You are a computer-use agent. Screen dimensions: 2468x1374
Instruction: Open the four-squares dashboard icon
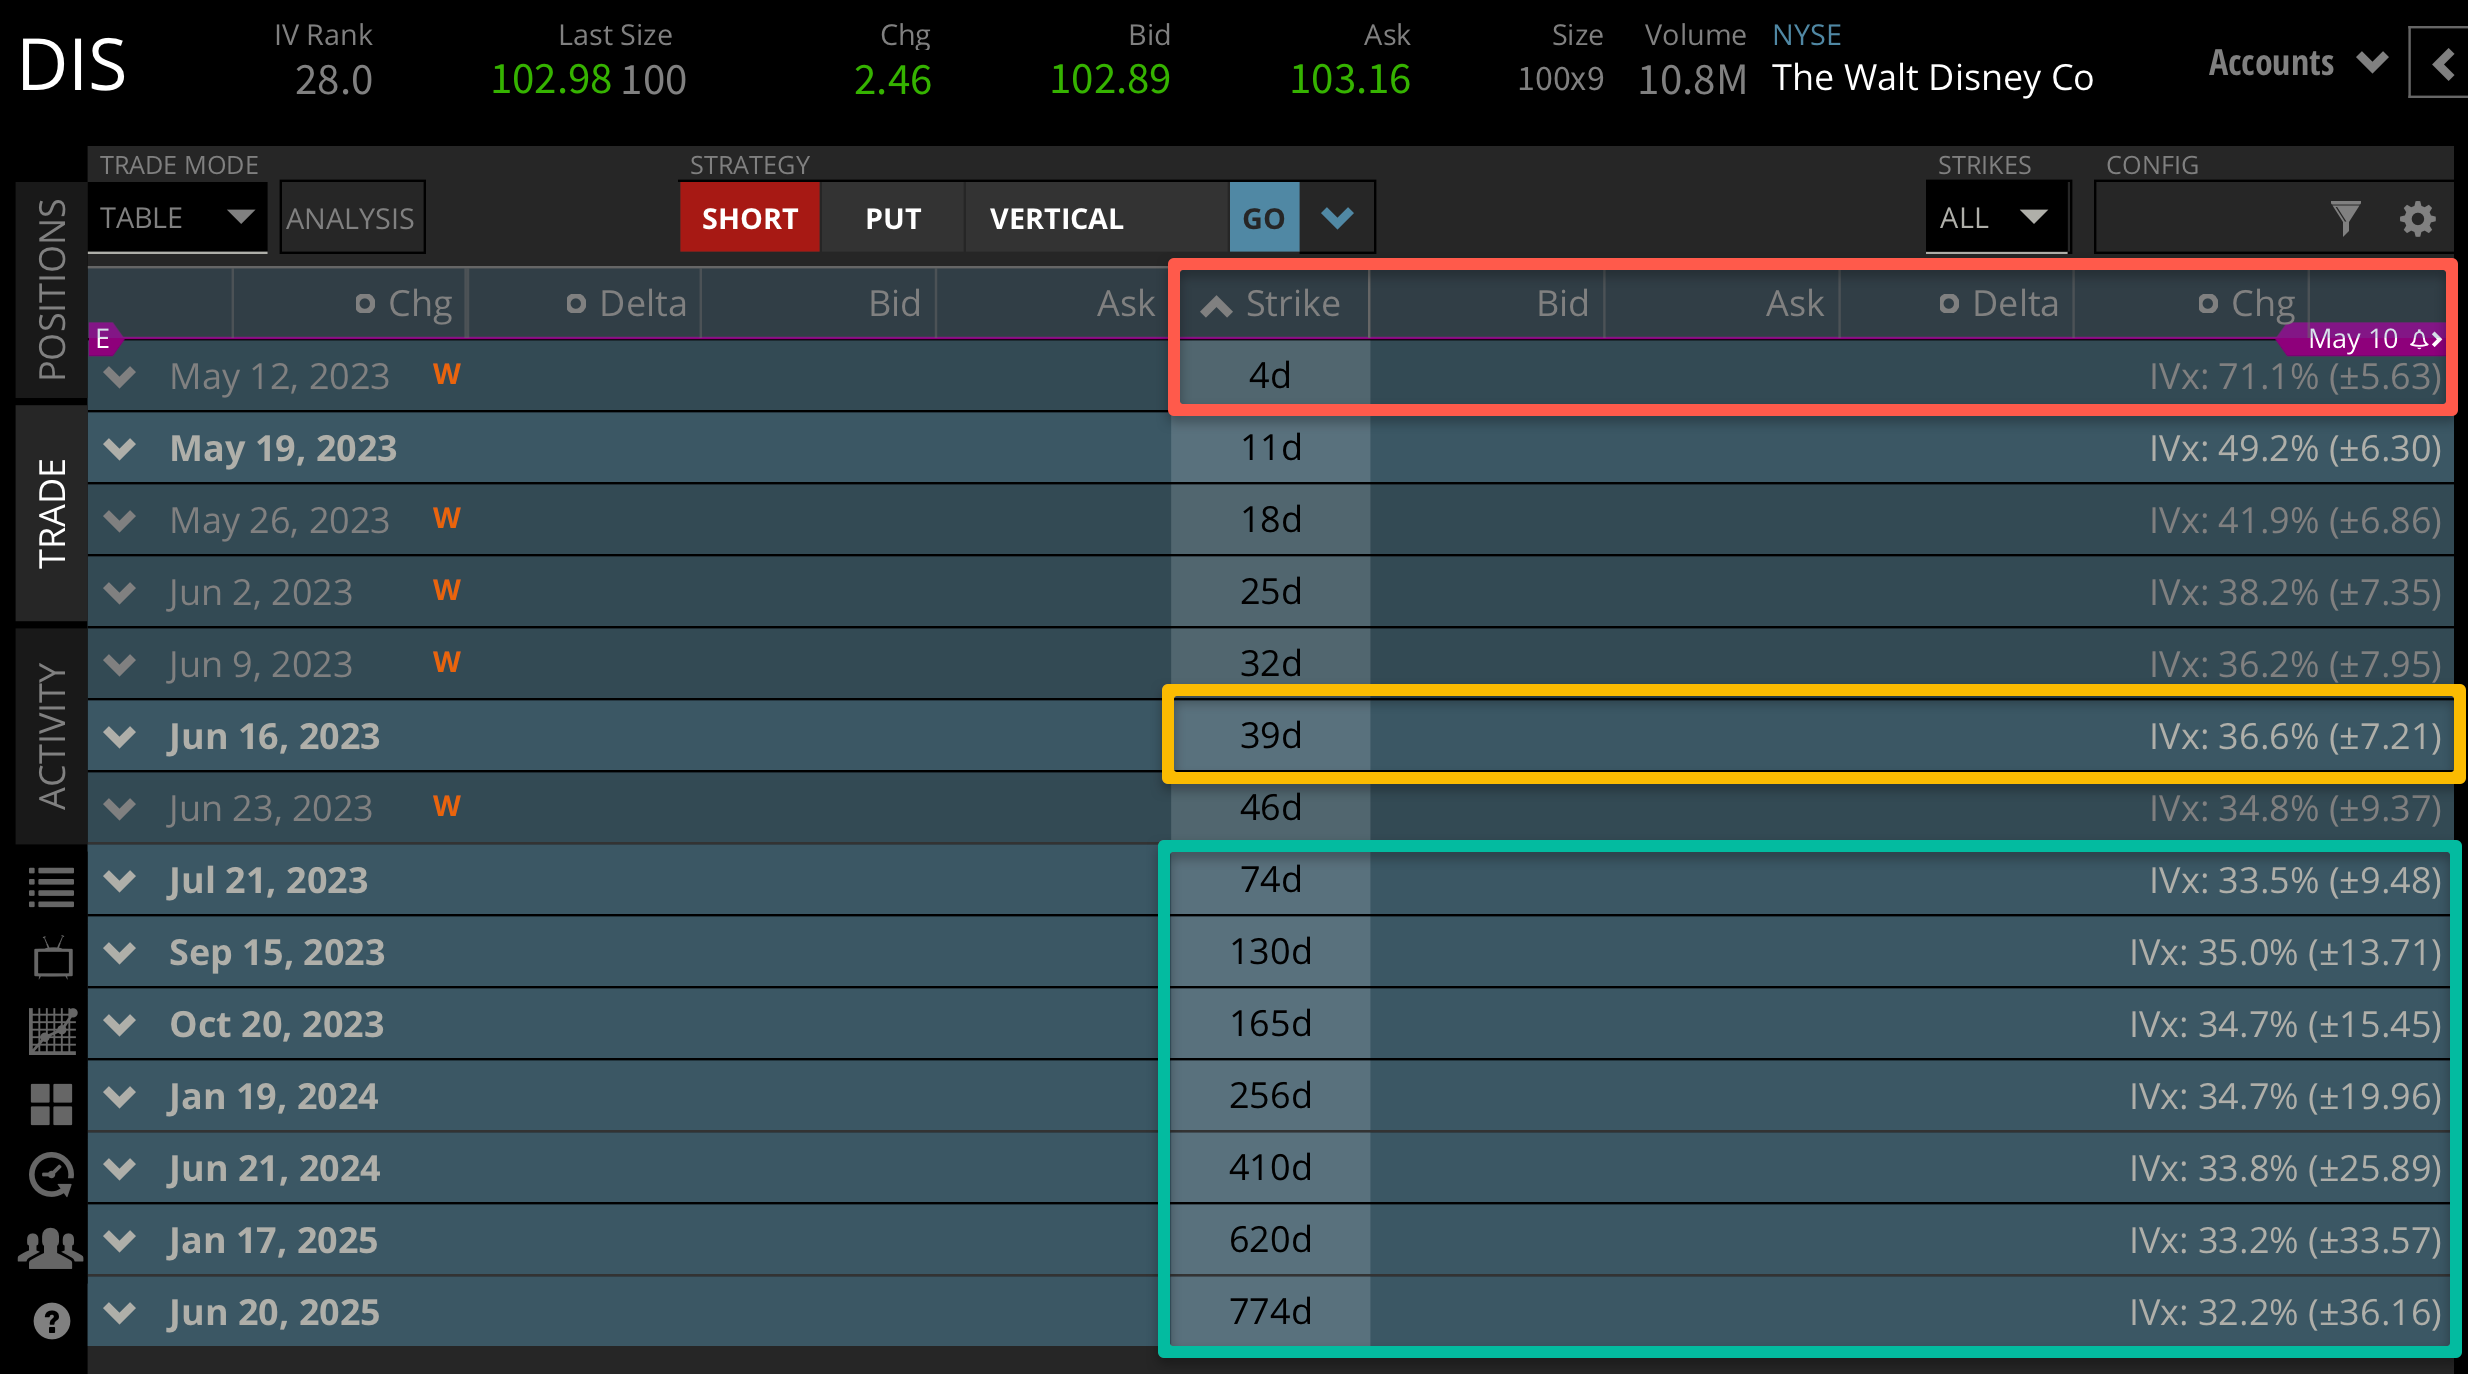click(51, 1104)
